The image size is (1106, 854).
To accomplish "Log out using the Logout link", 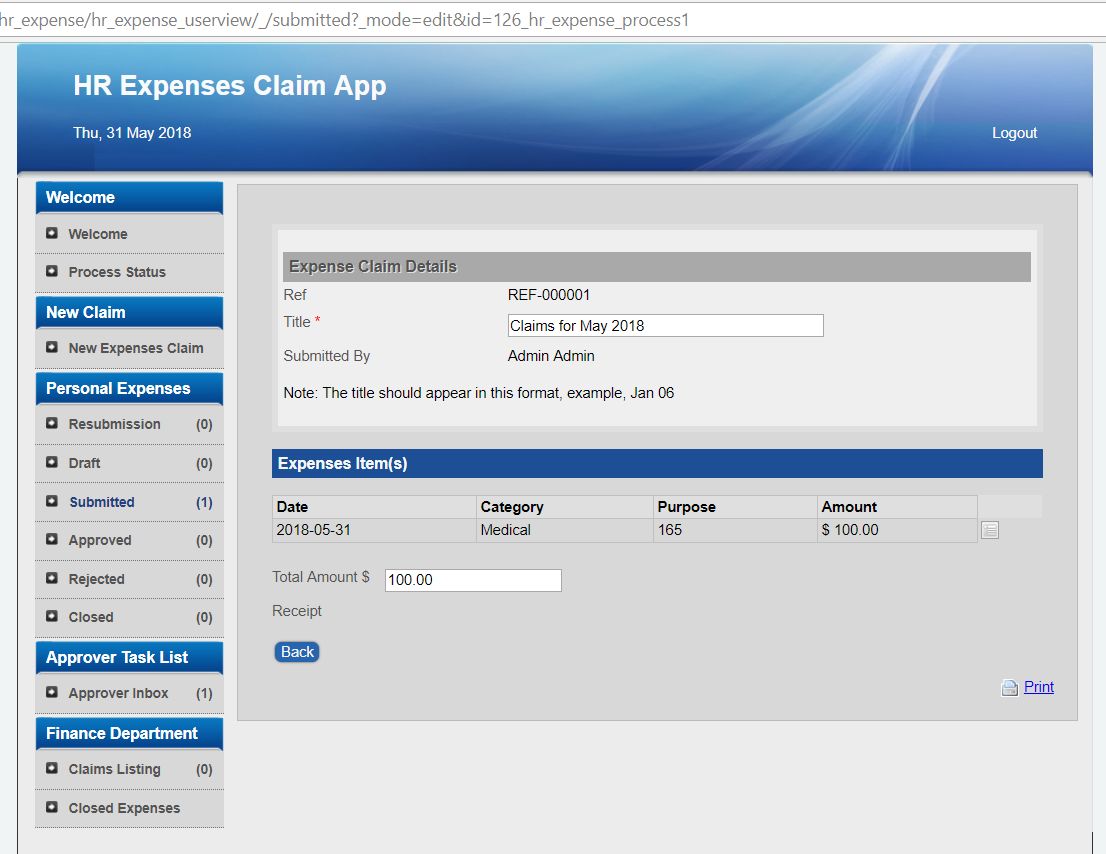I will pos(1014,133).
